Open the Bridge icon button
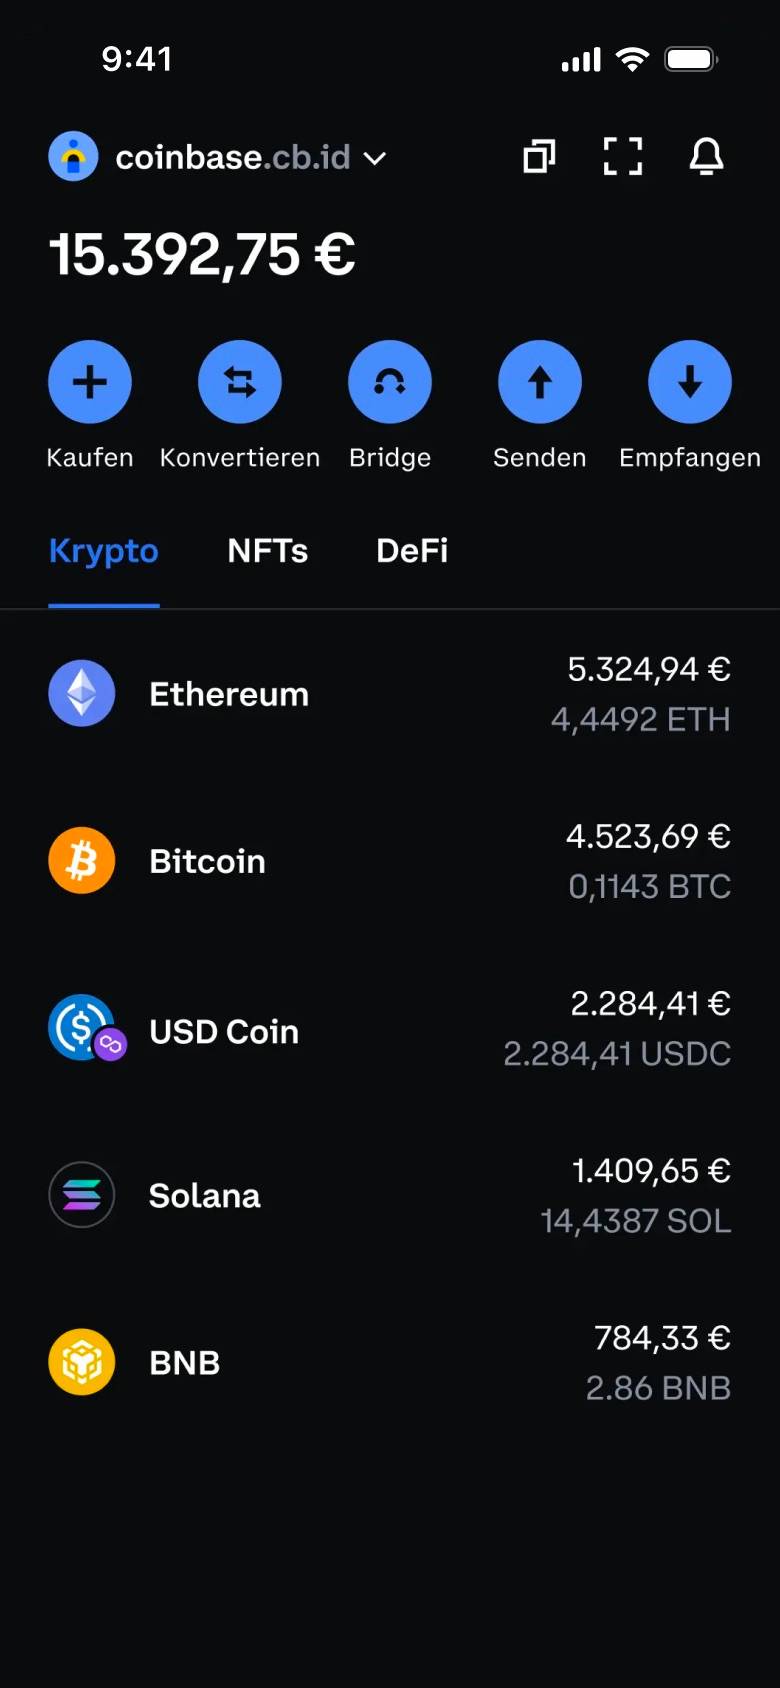 [x=390, y=382]
